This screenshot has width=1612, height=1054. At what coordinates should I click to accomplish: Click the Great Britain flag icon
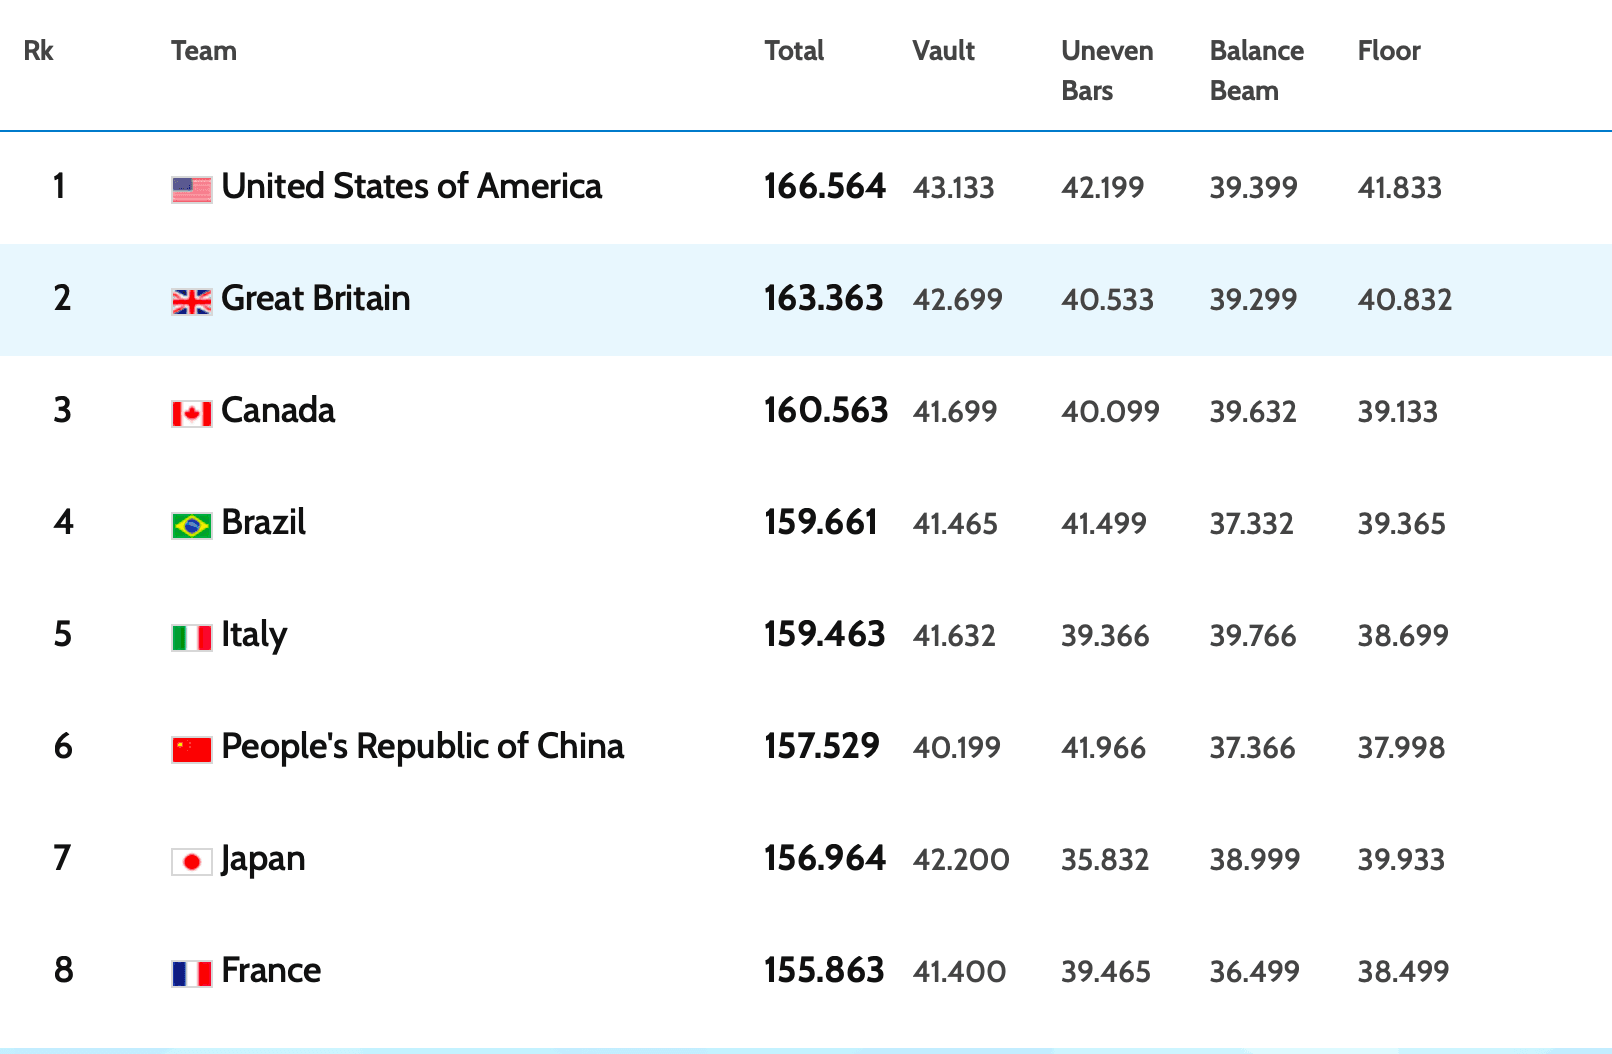pyautogui.click(x=191, y=301)
